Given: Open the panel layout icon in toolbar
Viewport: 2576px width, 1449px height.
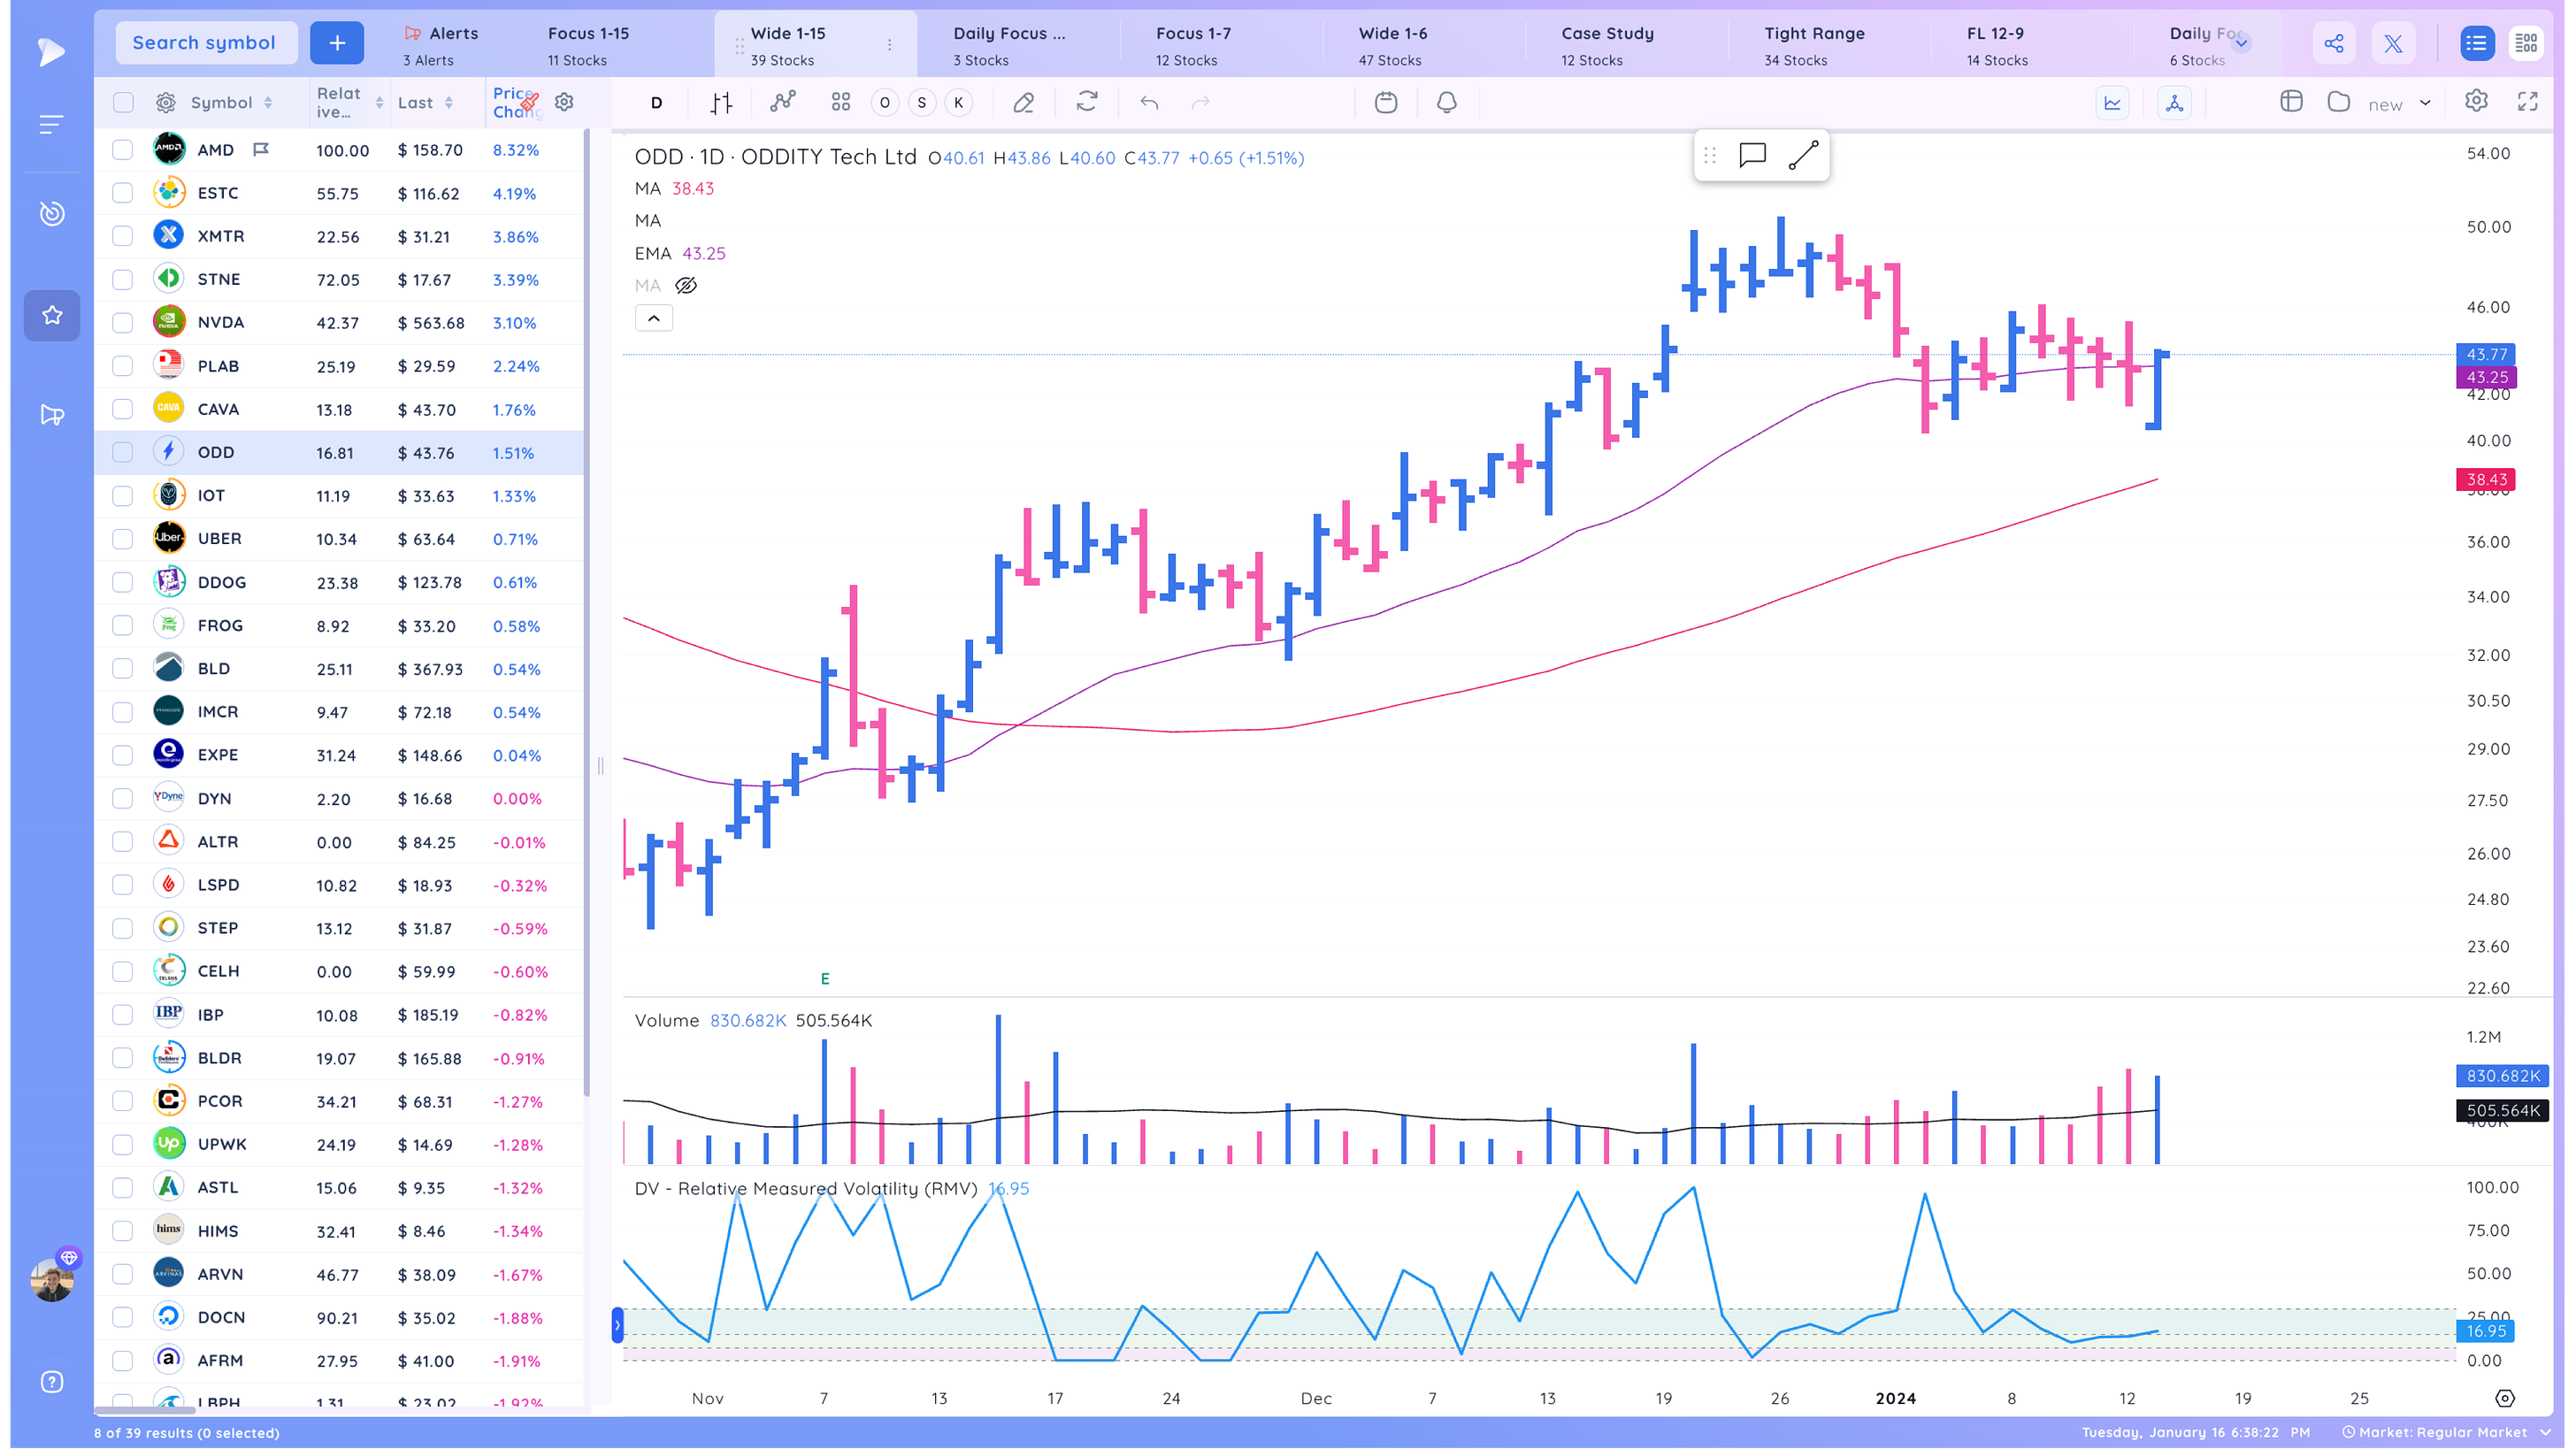Looking at the screenshot, I should click(x=2292, y=102).
